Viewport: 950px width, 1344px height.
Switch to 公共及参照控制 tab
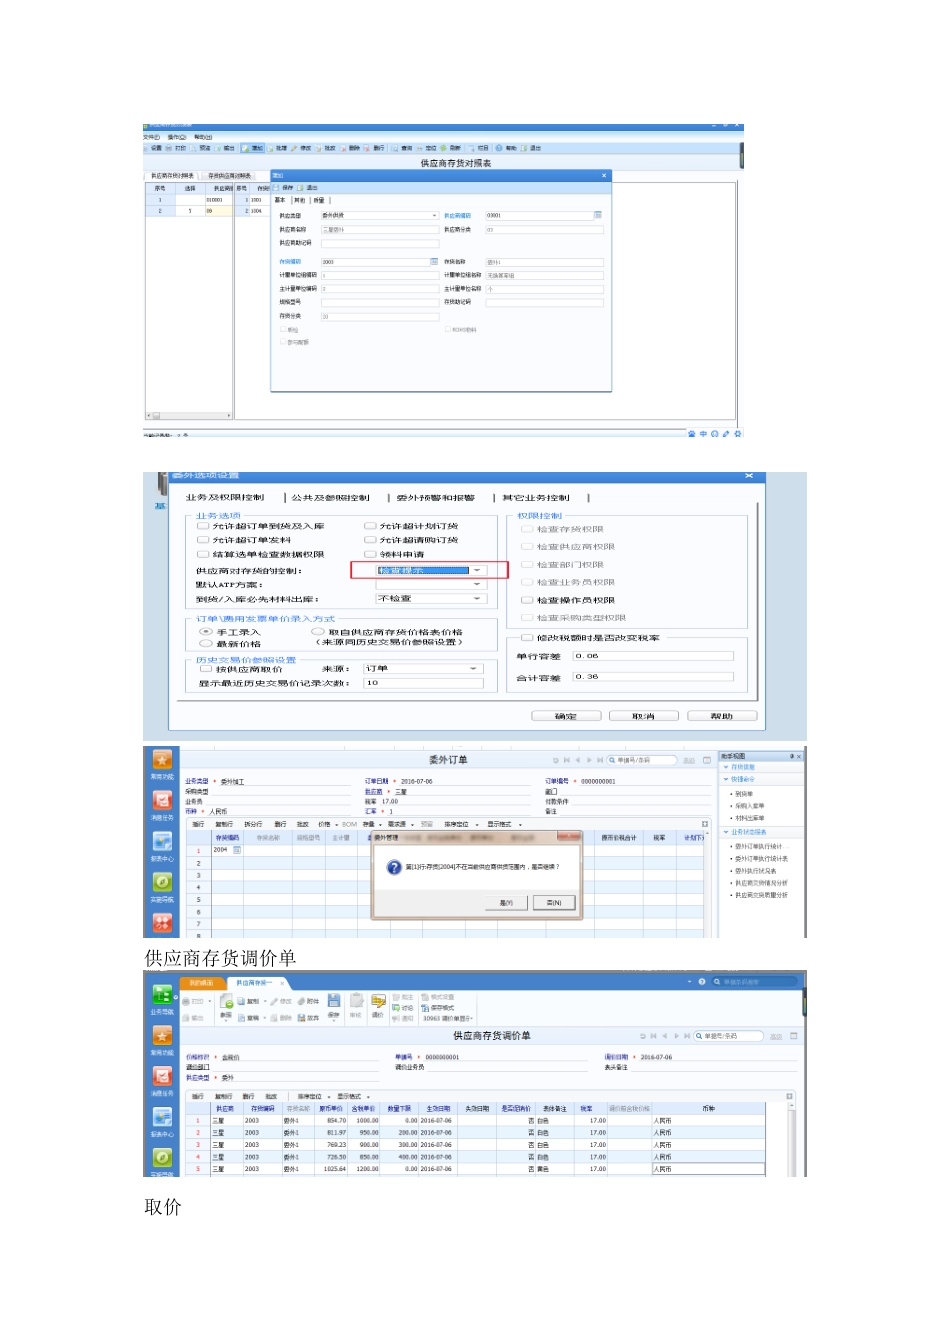coord(330,497)
